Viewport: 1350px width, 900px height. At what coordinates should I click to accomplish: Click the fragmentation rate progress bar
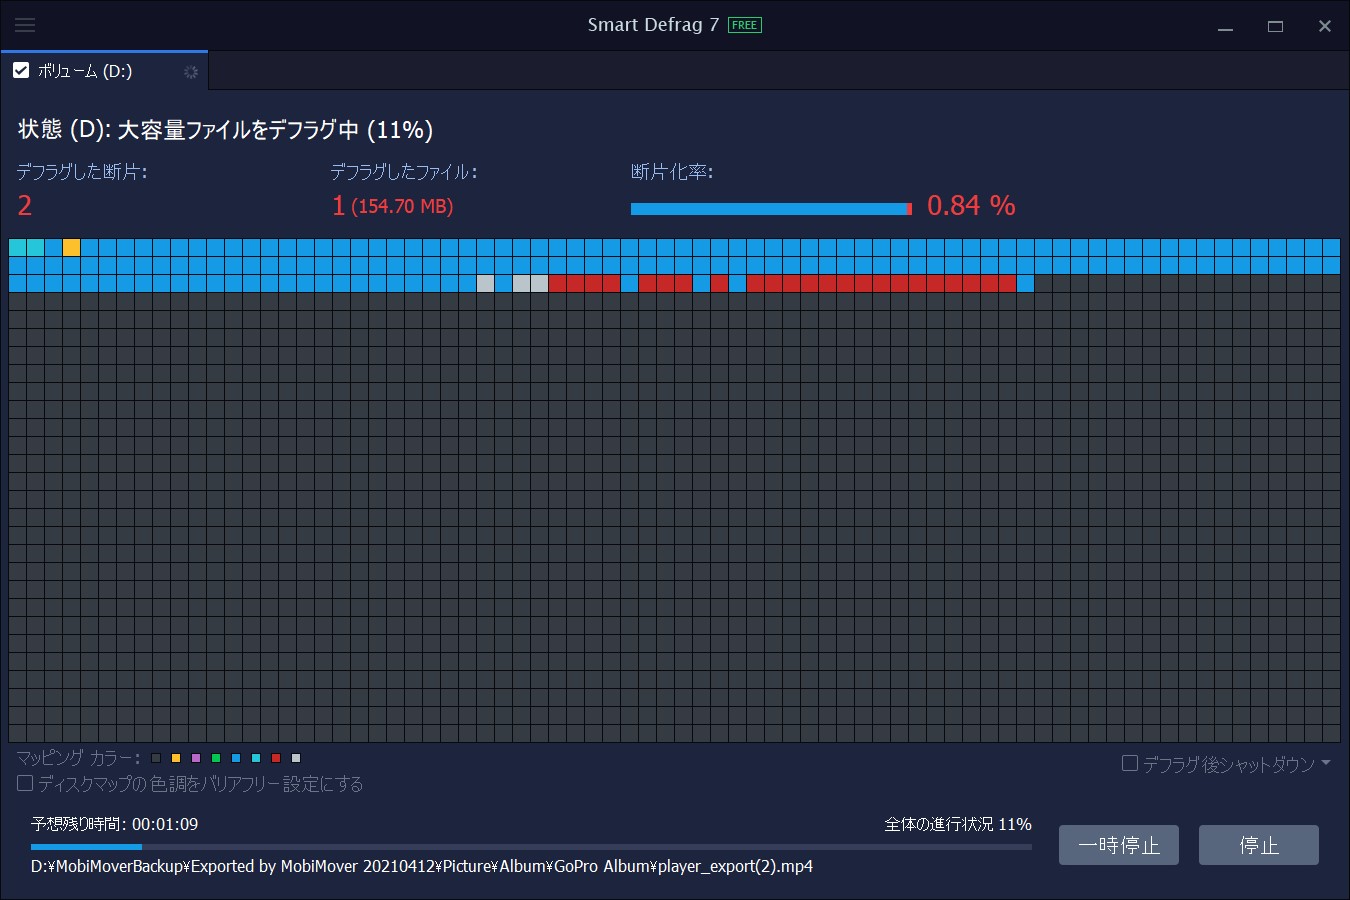pyautogui.click(x=770, y=208)
